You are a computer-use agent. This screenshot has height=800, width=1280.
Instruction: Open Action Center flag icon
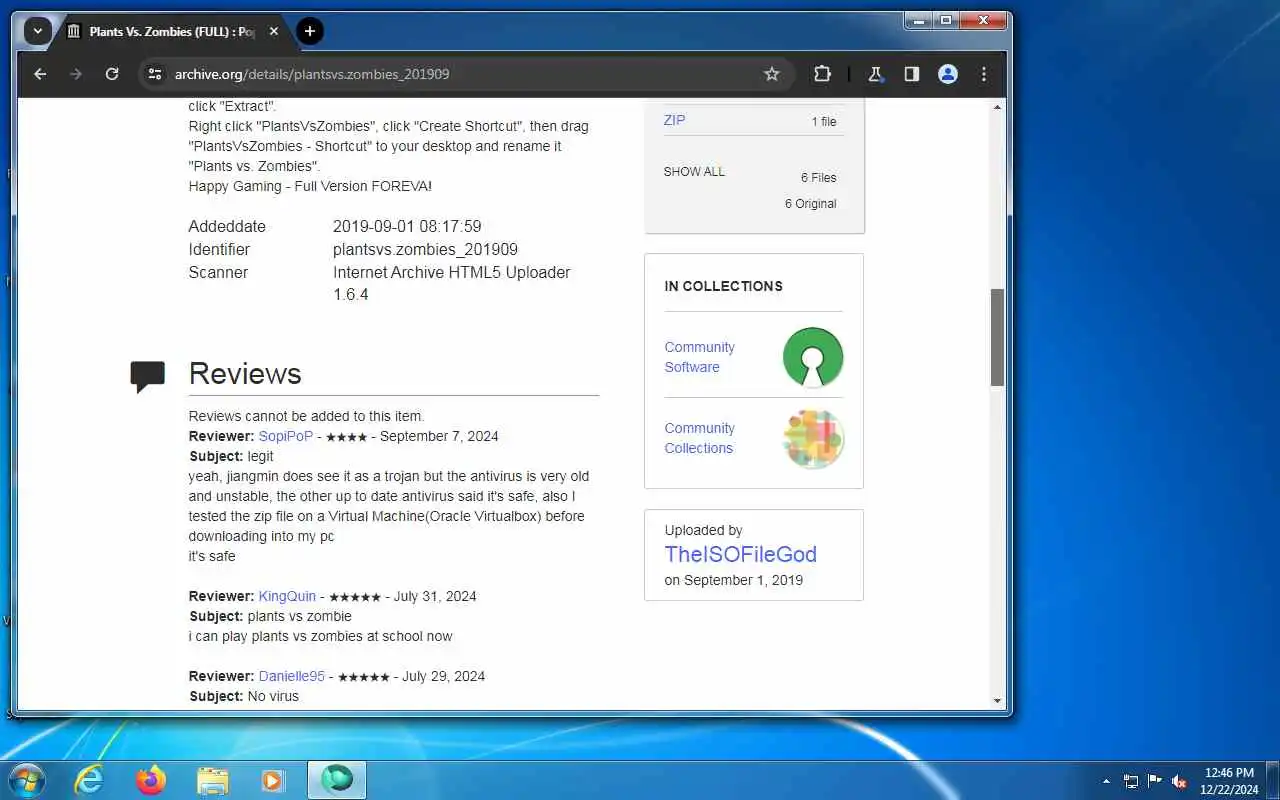(x=1155, y=781)
